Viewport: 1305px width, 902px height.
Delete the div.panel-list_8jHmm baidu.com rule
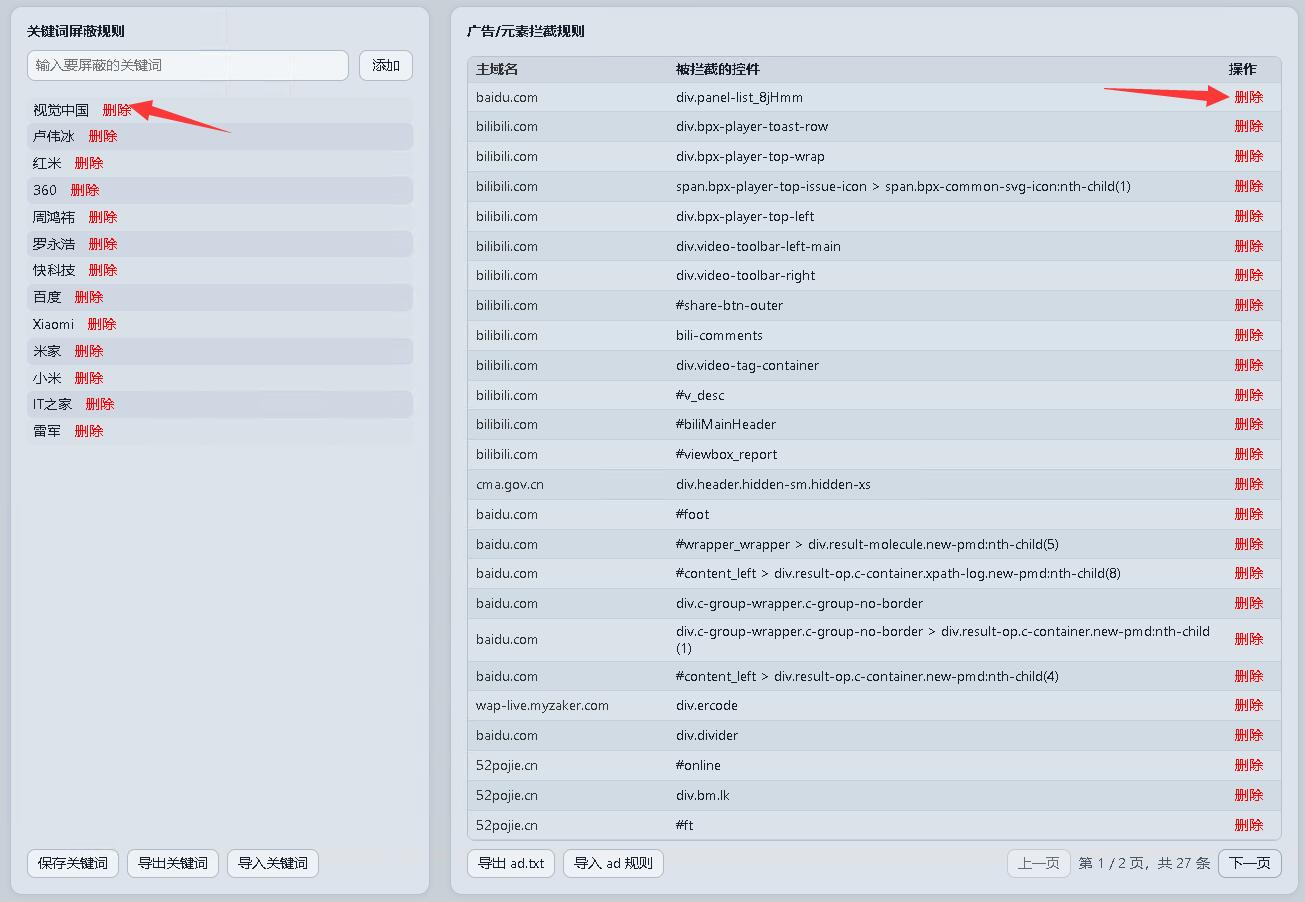1248,97
